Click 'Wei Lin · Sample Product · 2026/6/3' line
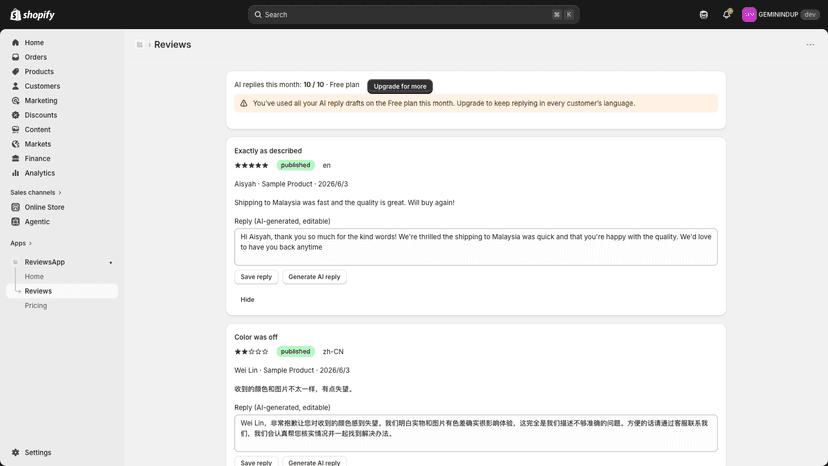This screenshot has width=828, height=466. tap(292, 370)
